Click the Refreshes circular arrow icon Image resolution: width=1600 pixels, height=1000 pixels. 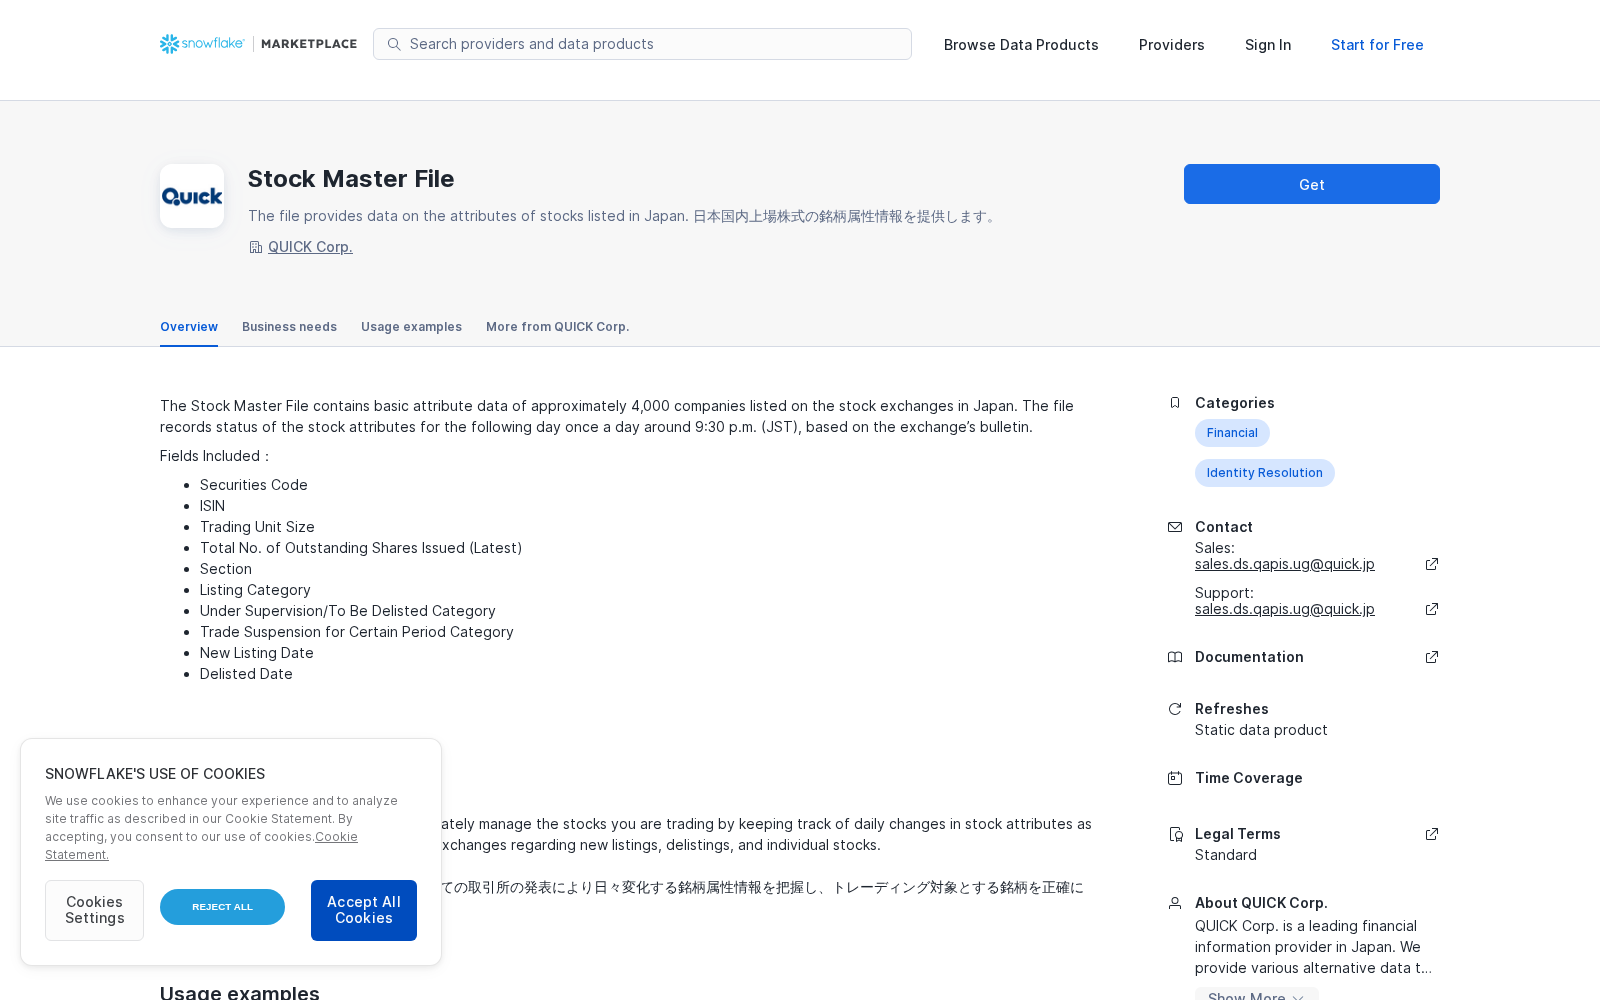coord(1175,709)
